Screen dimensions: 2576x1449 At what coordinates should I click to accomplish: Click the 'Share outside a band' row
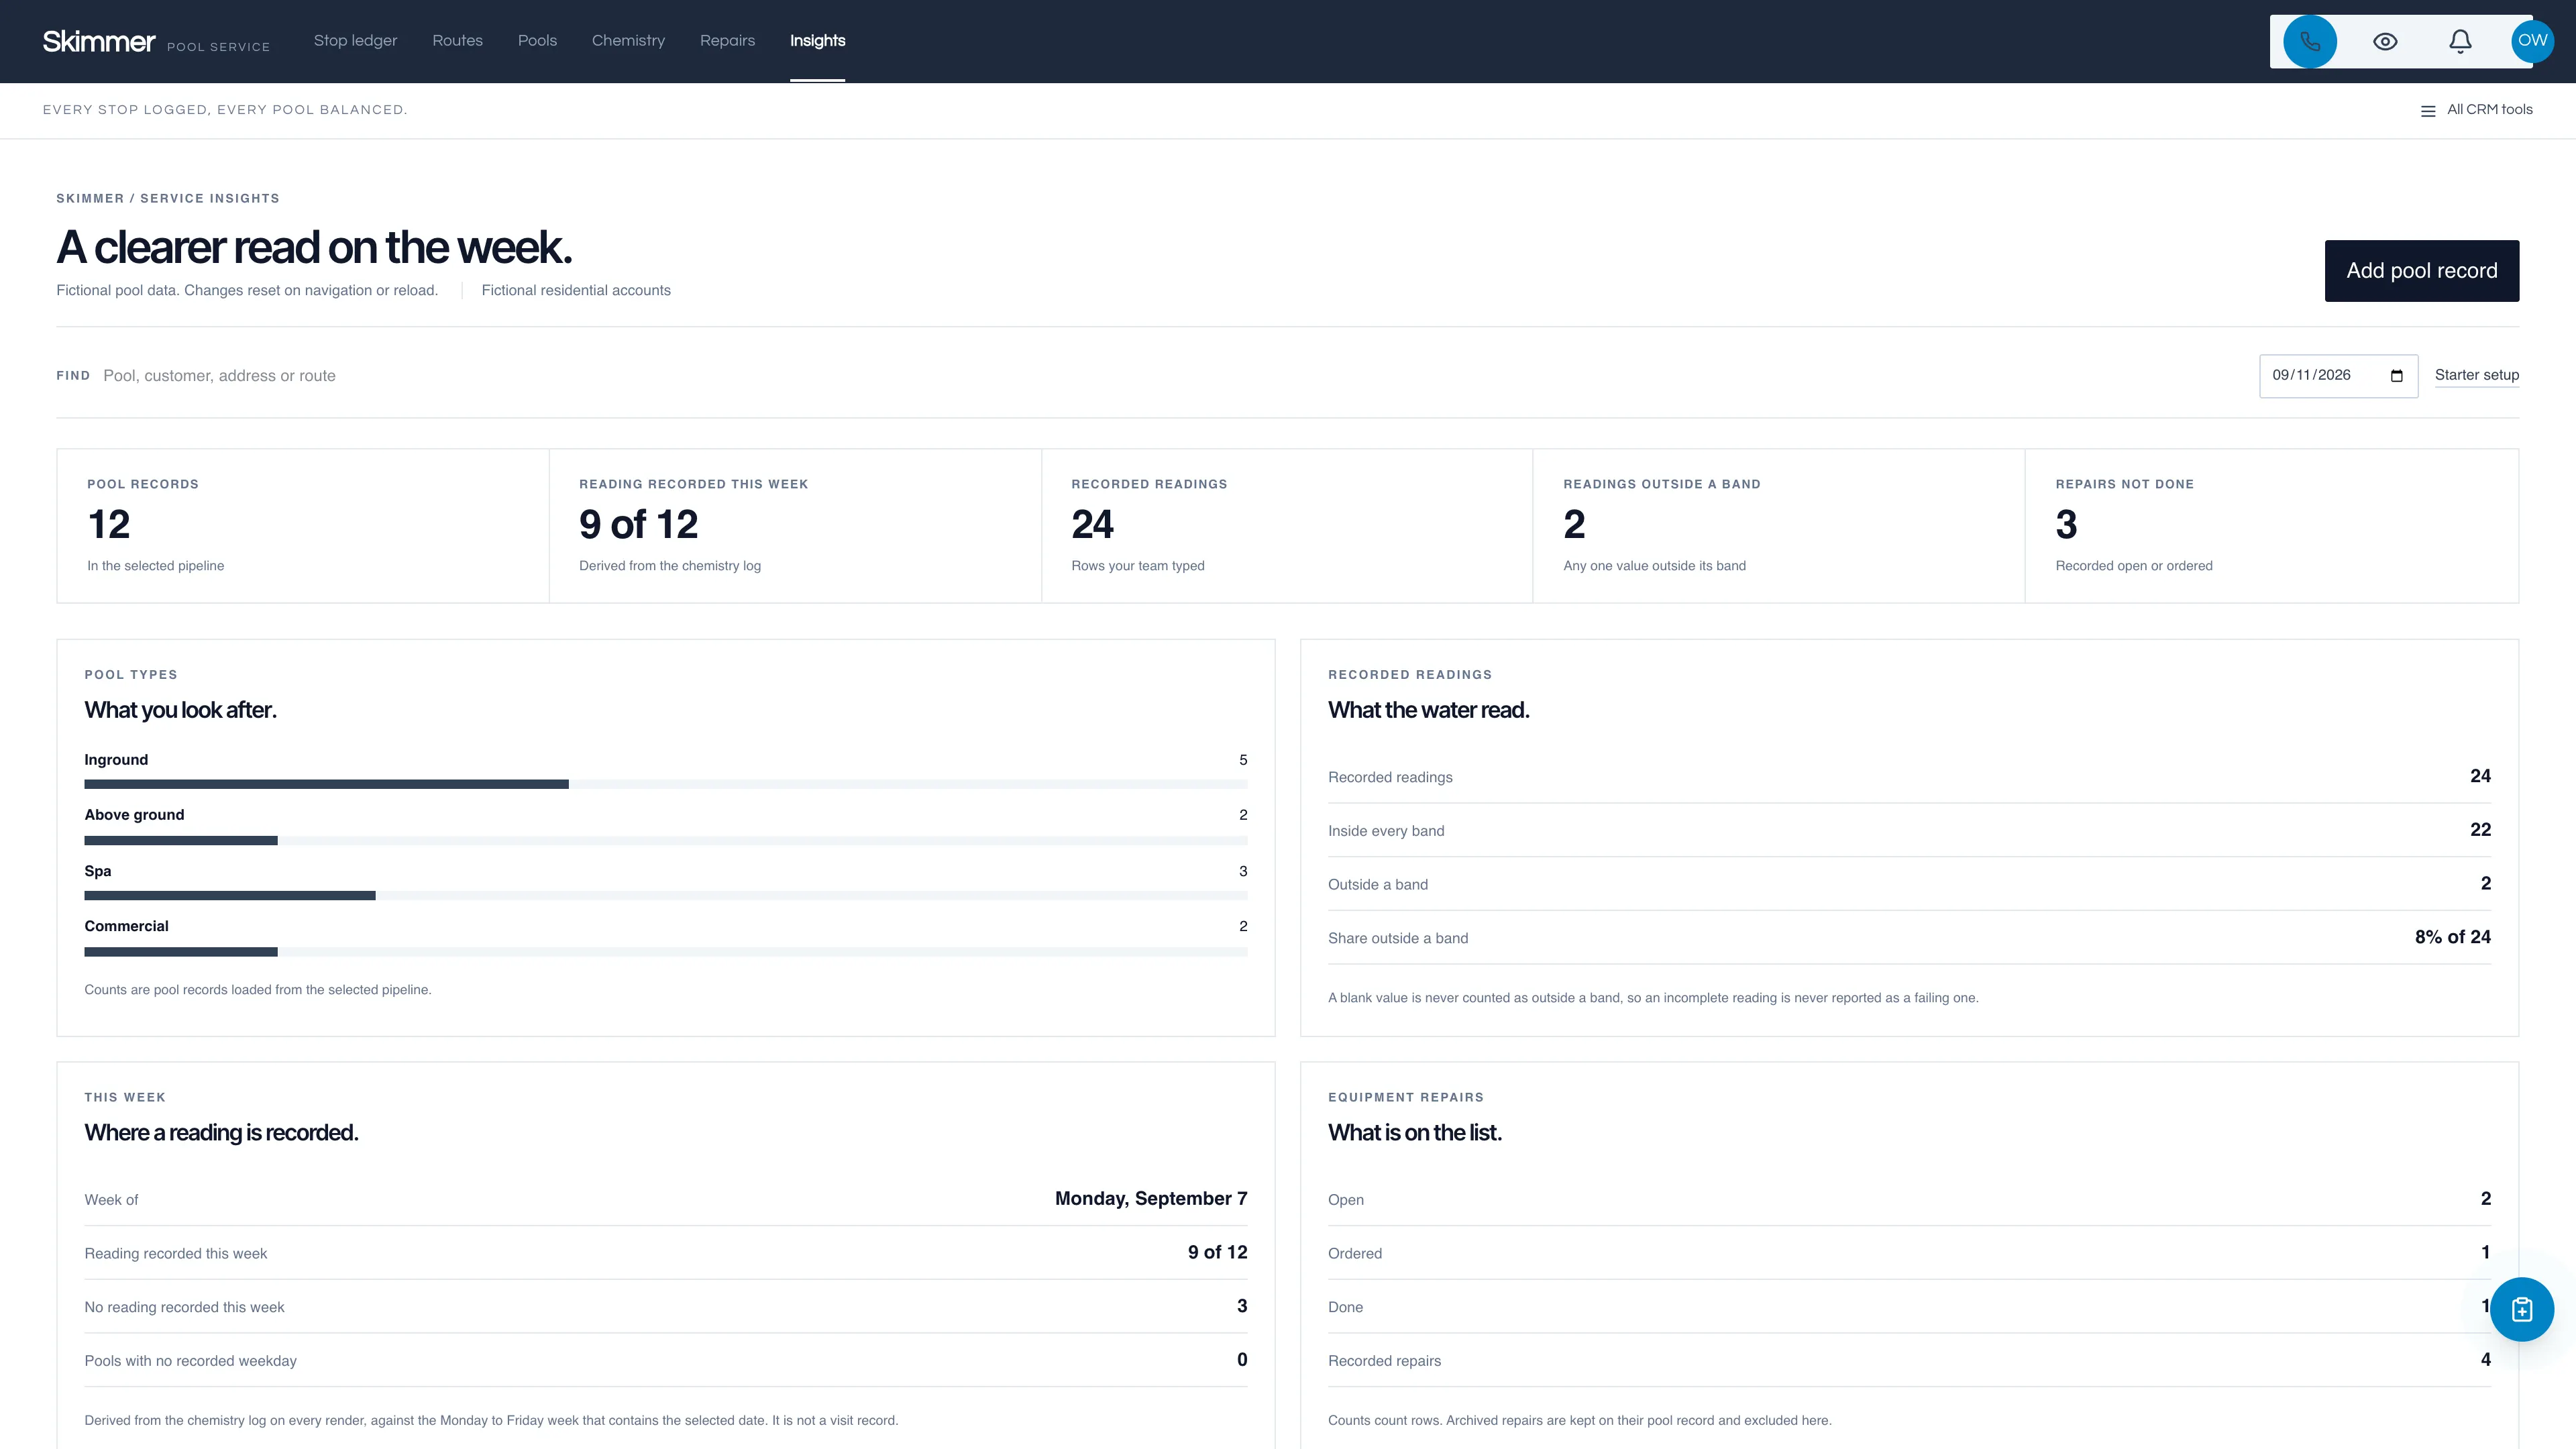pyautogui.click(x=1909, y=937)
